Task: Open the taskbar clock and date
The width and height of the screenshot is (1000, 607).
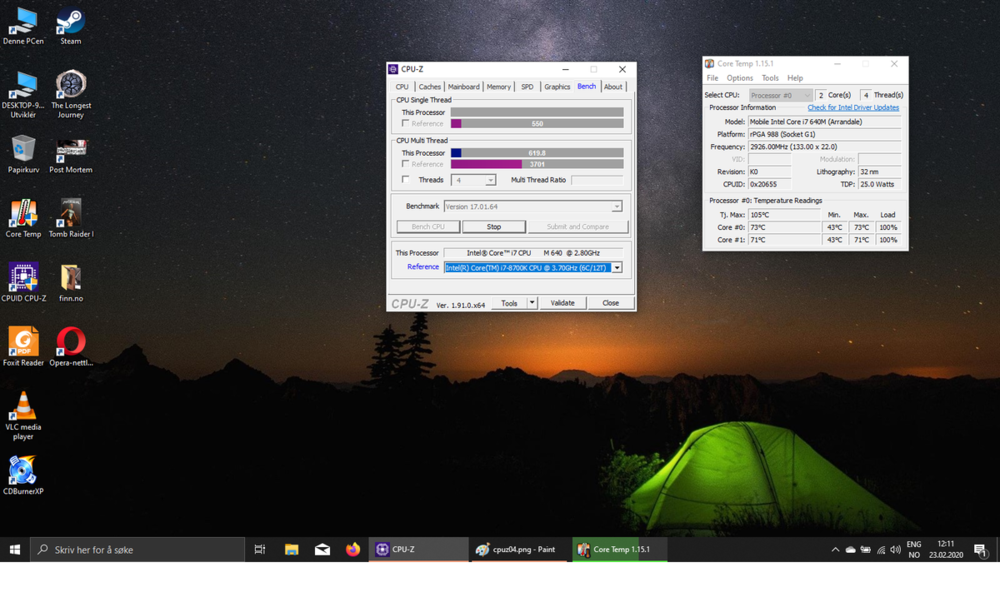Action: 946,549
